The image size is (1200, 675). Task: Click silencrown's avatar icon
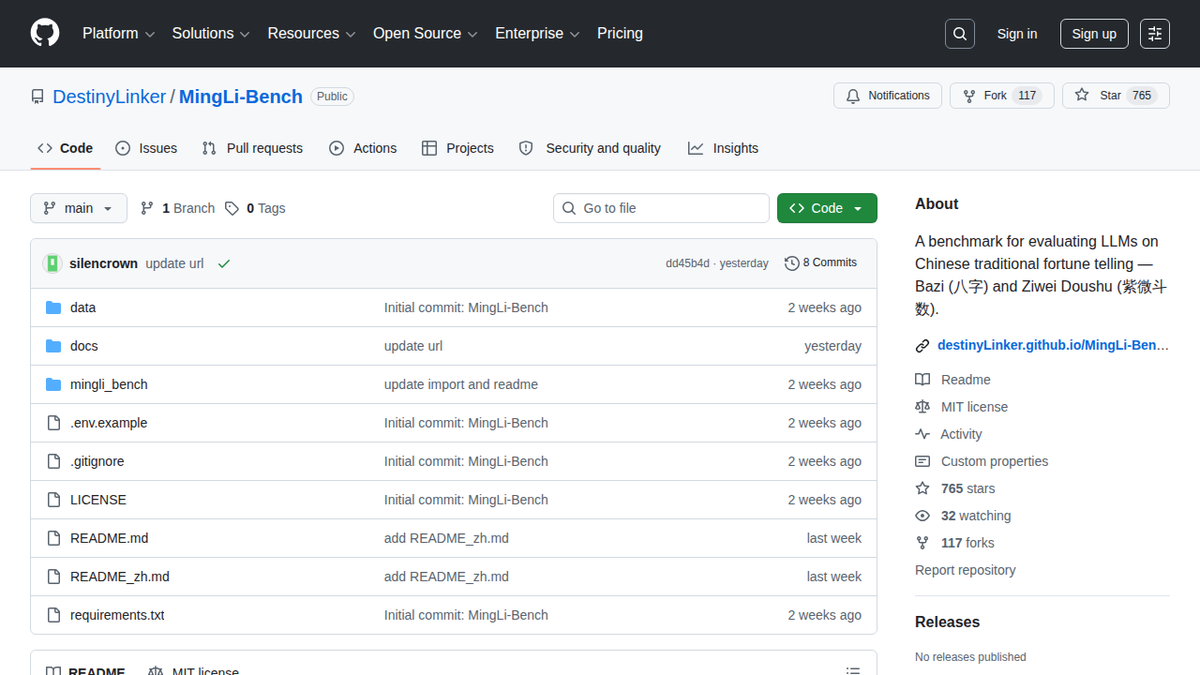click(x=53, y=264)
